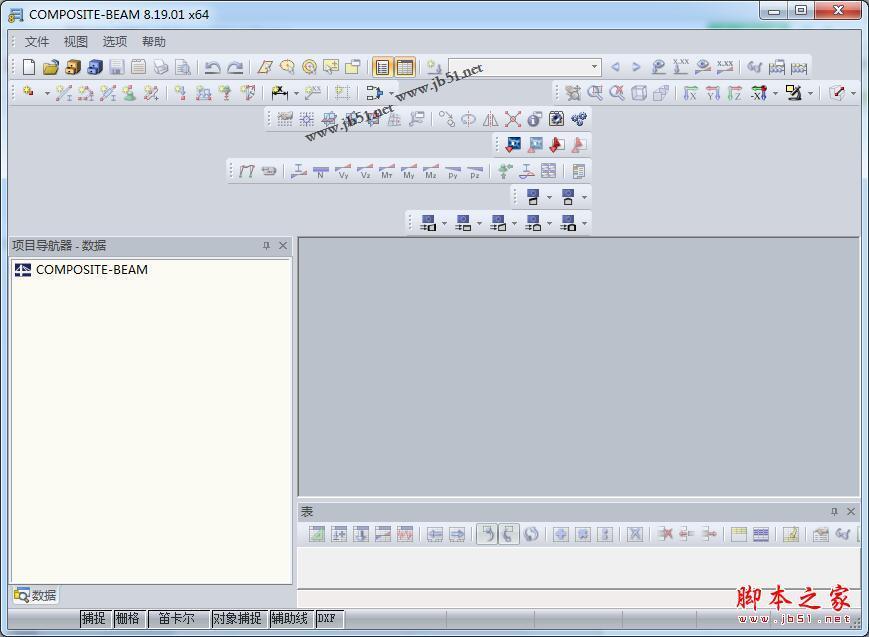Show shear force Vy diagram
The height and width of the screenshot is (637, 869).
click(343, 171)
